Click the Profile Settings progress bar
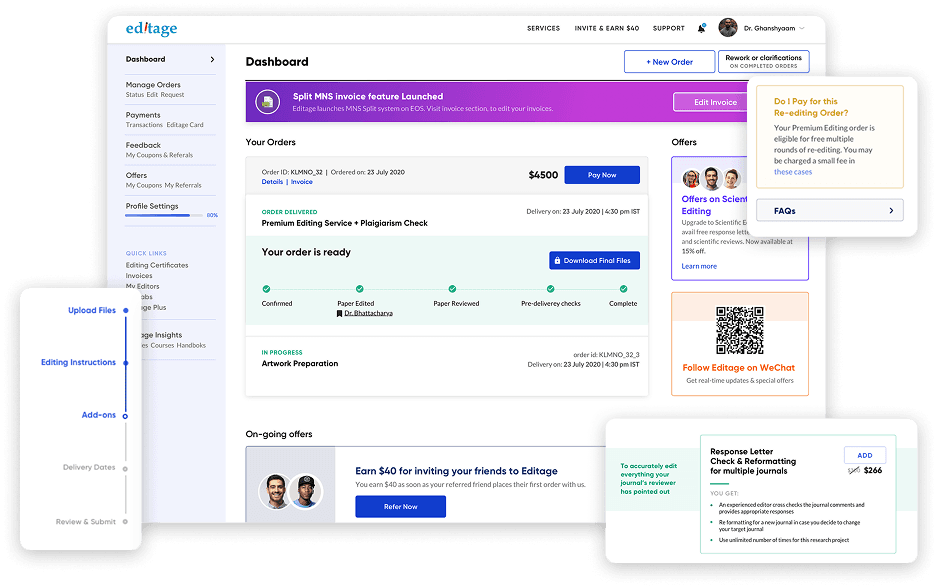Image resolution: width=938 pixels, height=587 pixels. [165, 215]
